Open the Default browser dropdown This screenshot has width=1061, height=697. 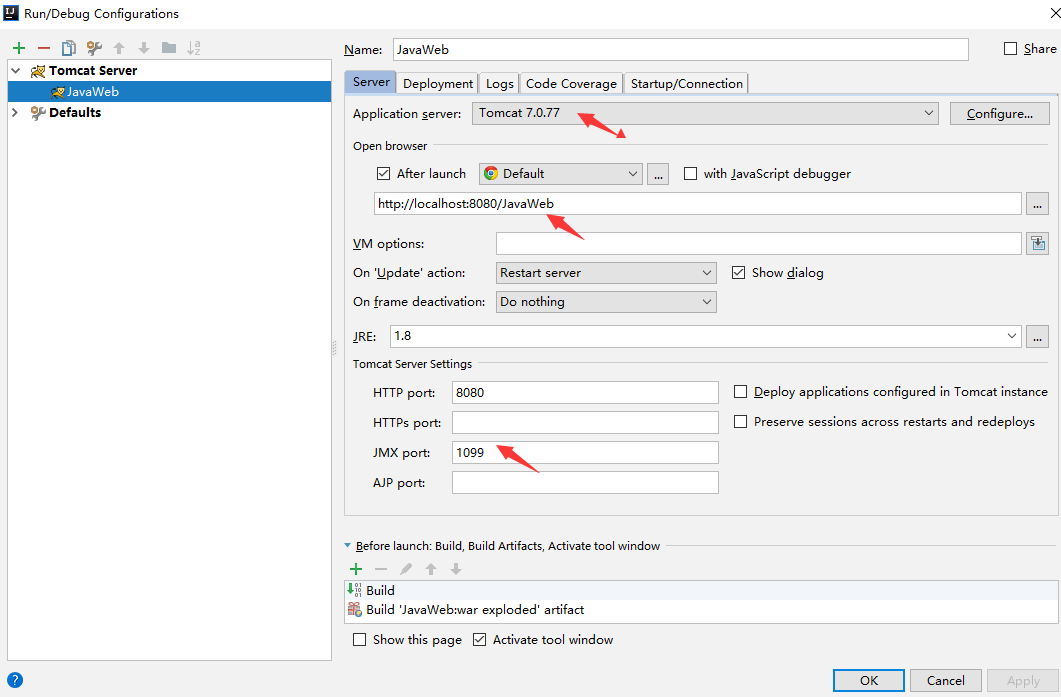561,174
